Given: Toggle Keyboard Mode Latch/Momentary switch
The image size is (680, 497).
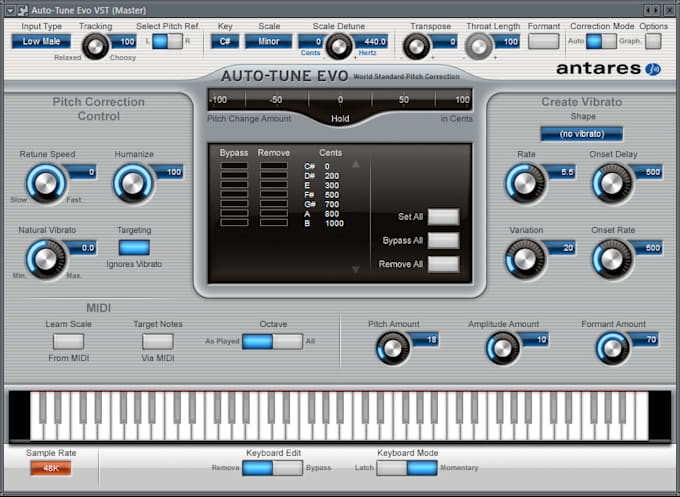Looking at the screenshot, I should point(407,468).
